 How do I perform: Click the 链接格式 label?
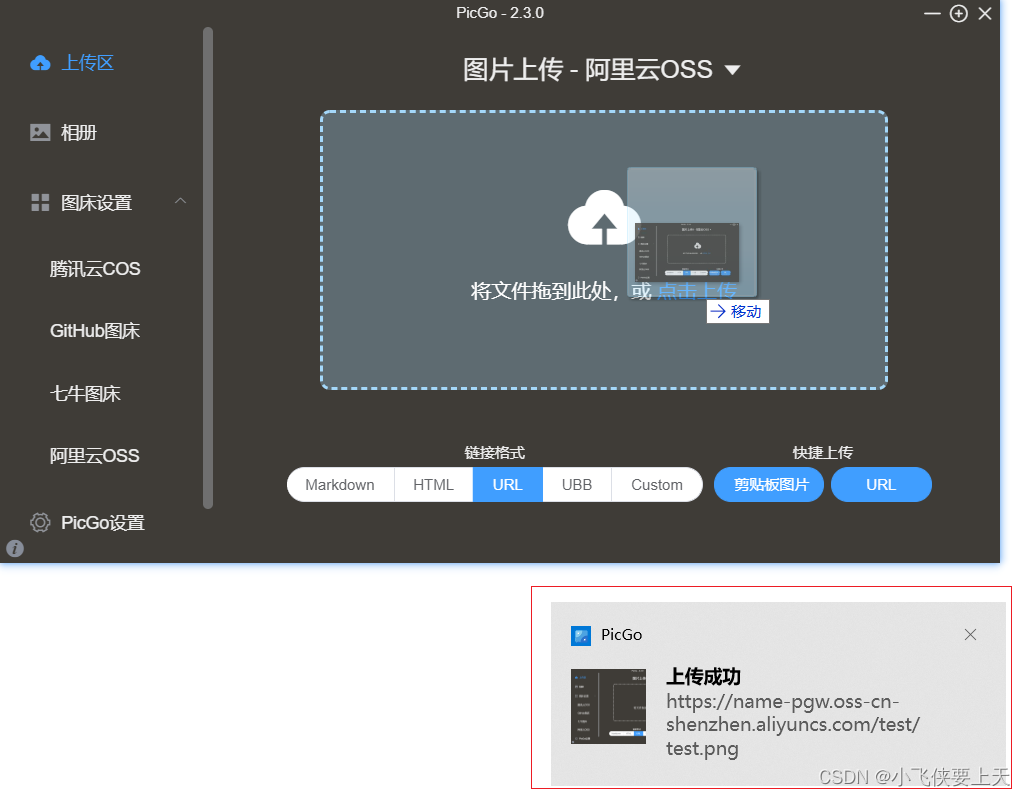pyautogui.click(x=495, y=453)
